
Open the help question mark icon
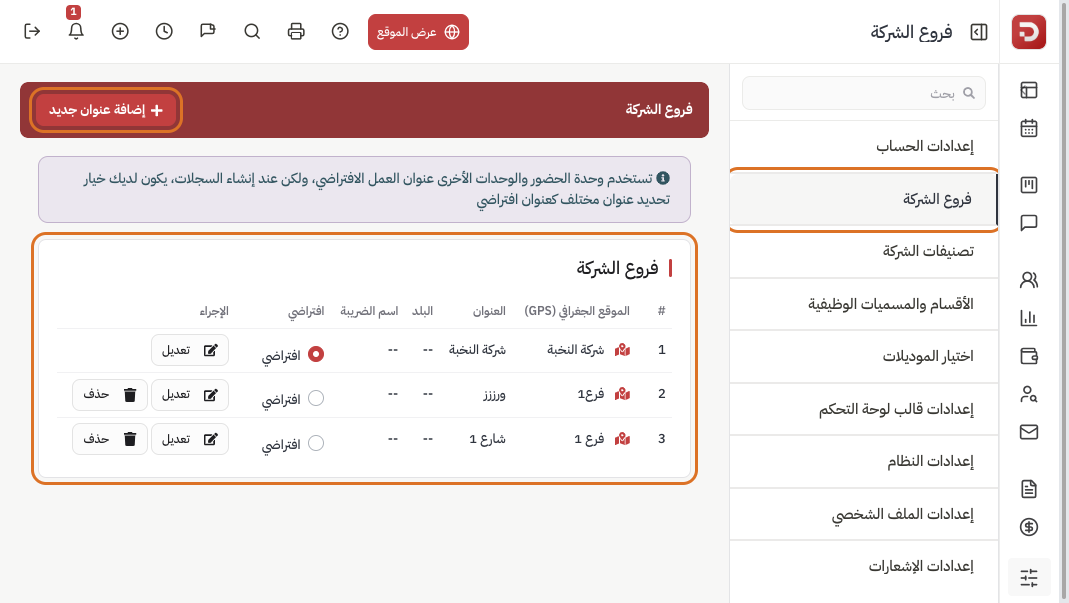tap(340, 31)
